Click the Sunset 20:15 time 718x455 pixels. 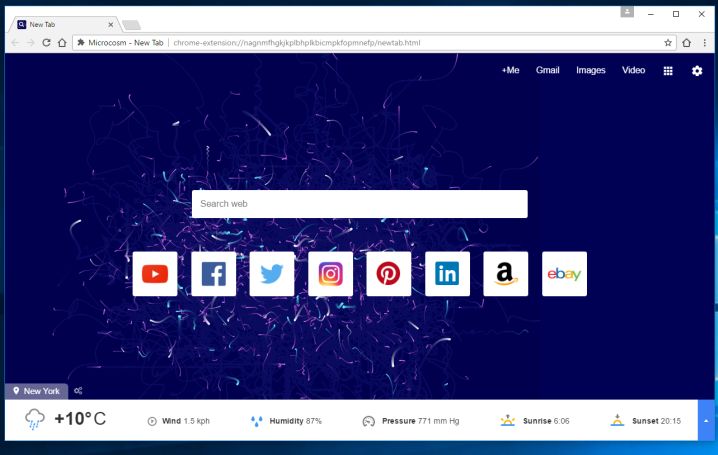(656, 421)
